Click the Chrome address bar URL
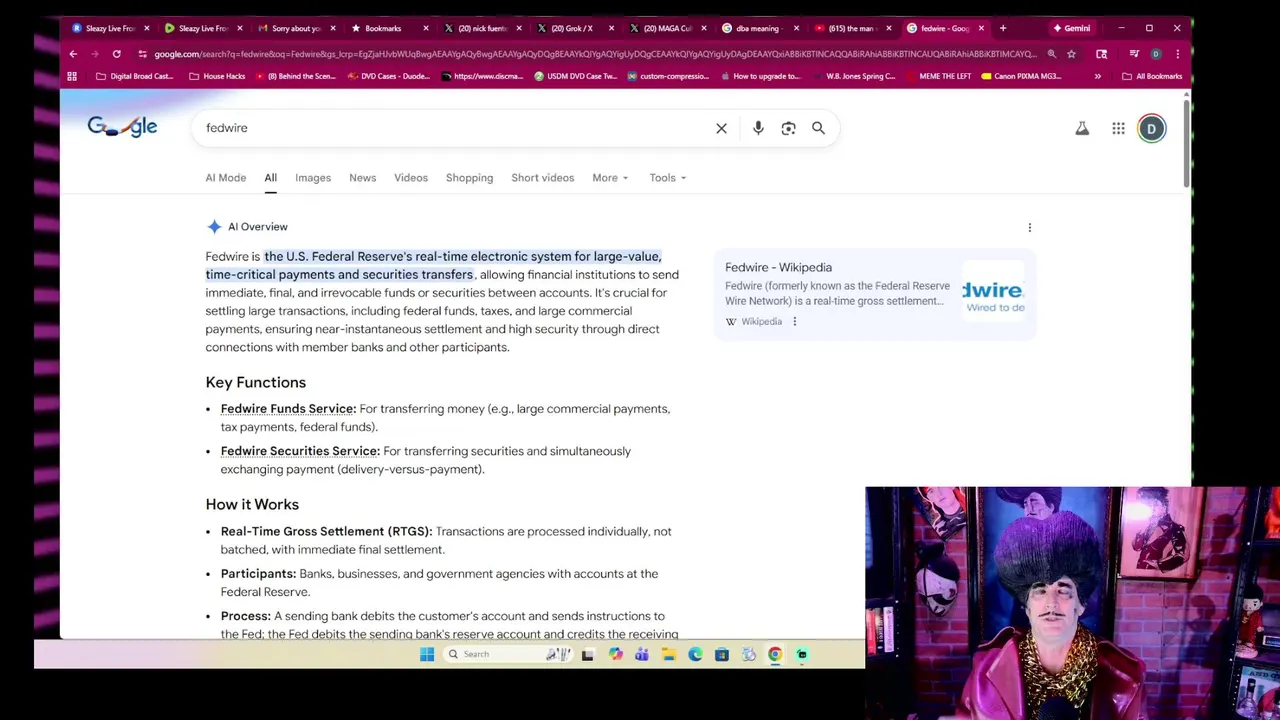 595,54
